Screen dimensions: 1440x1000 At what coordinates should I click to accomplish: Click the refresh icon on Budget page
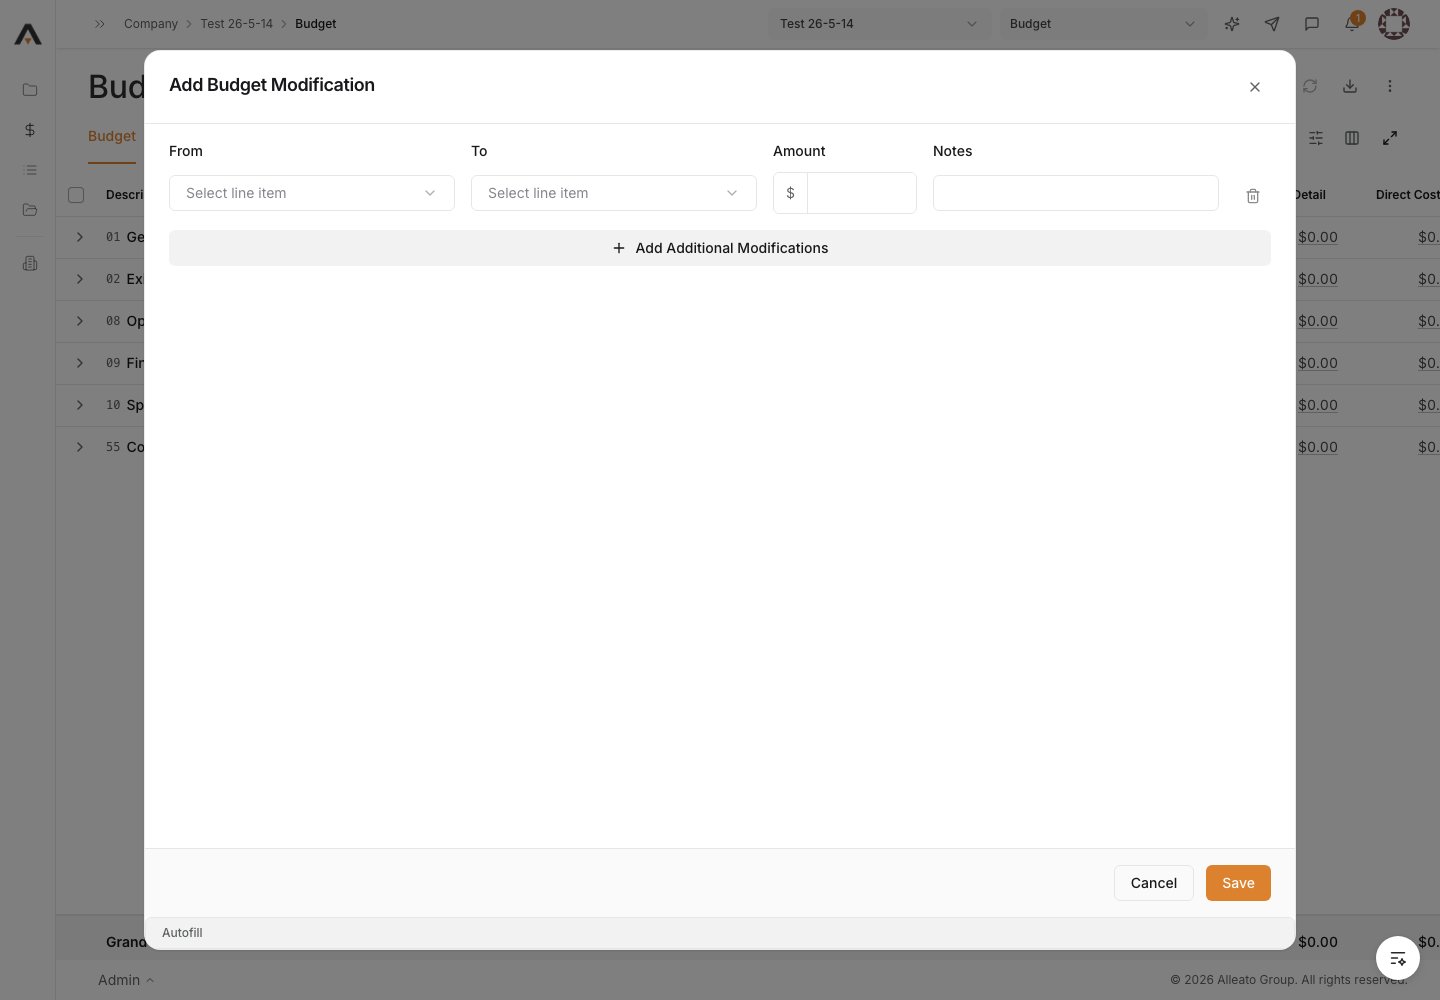coord(1310,86)
